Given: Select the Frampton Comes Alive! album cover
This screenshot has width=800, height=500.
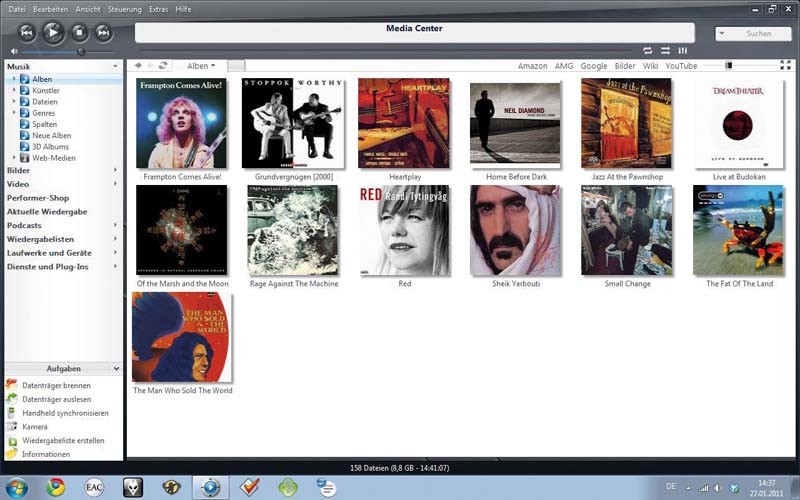Looking at the screenshot, I should pos(181,123).
